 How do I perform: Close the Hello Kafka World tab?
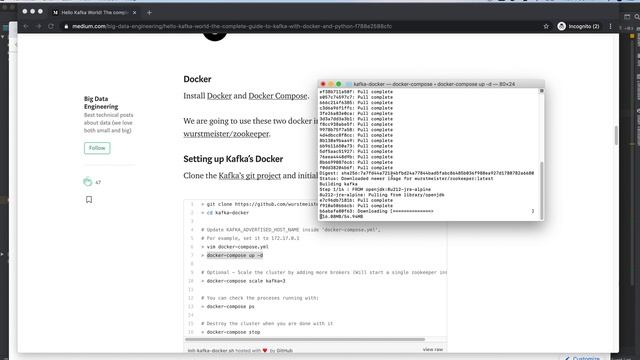tap(134, 13)
